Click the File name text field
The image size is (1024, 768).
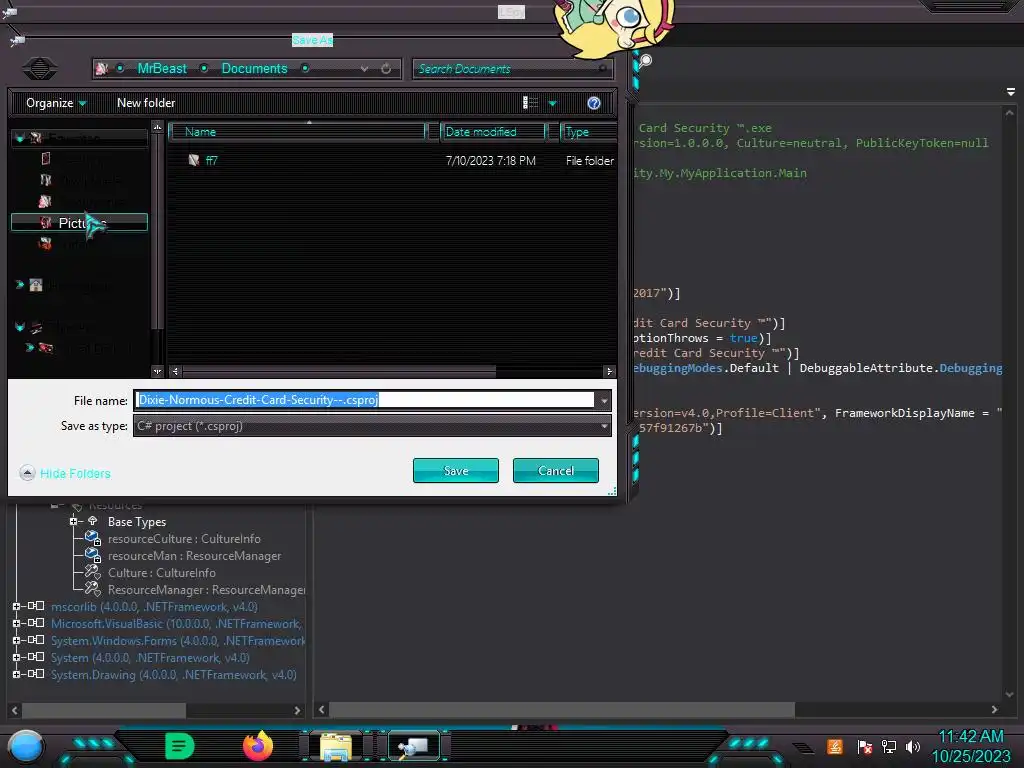point(364,400)
